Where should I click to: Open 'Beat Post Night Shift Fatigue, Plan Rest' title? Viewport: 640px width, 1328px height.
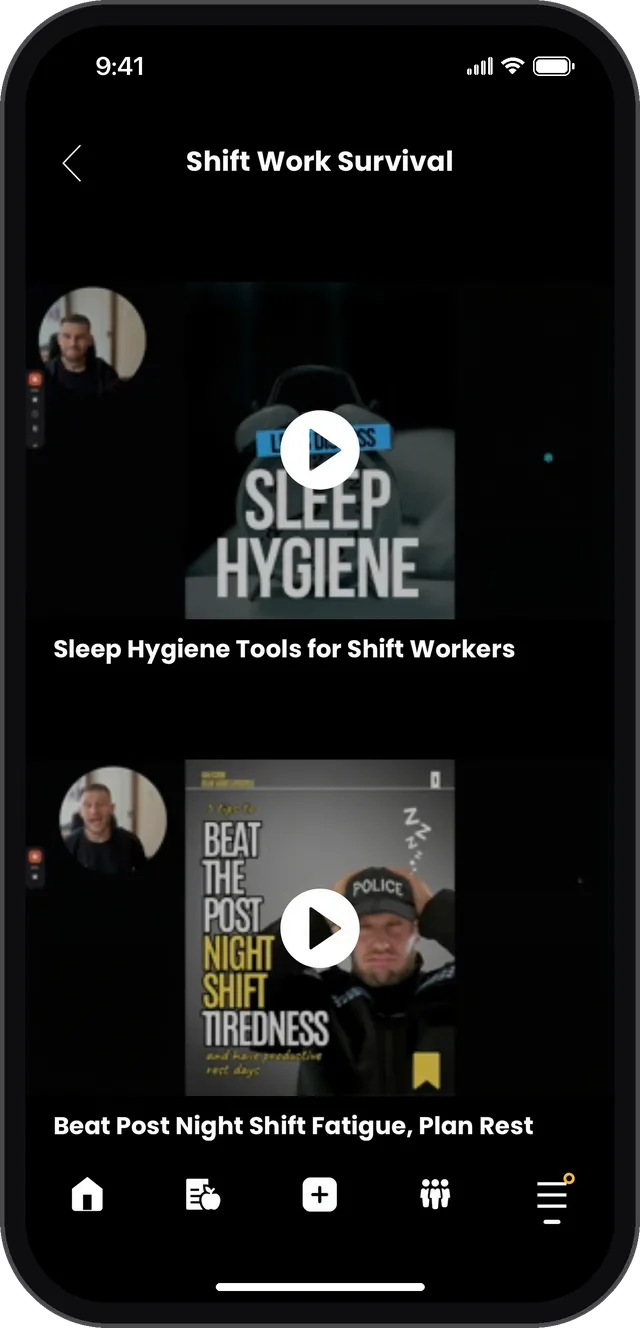coord(293,1126)
